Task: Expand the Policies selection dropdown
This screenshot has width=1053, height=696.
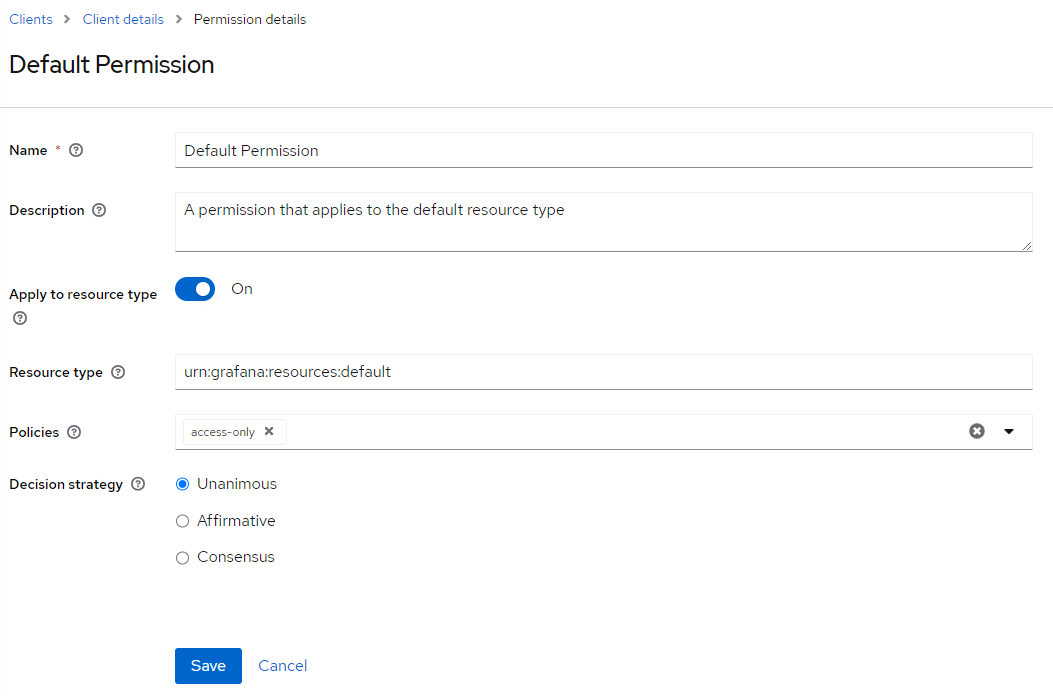Action: (1009, 431)
